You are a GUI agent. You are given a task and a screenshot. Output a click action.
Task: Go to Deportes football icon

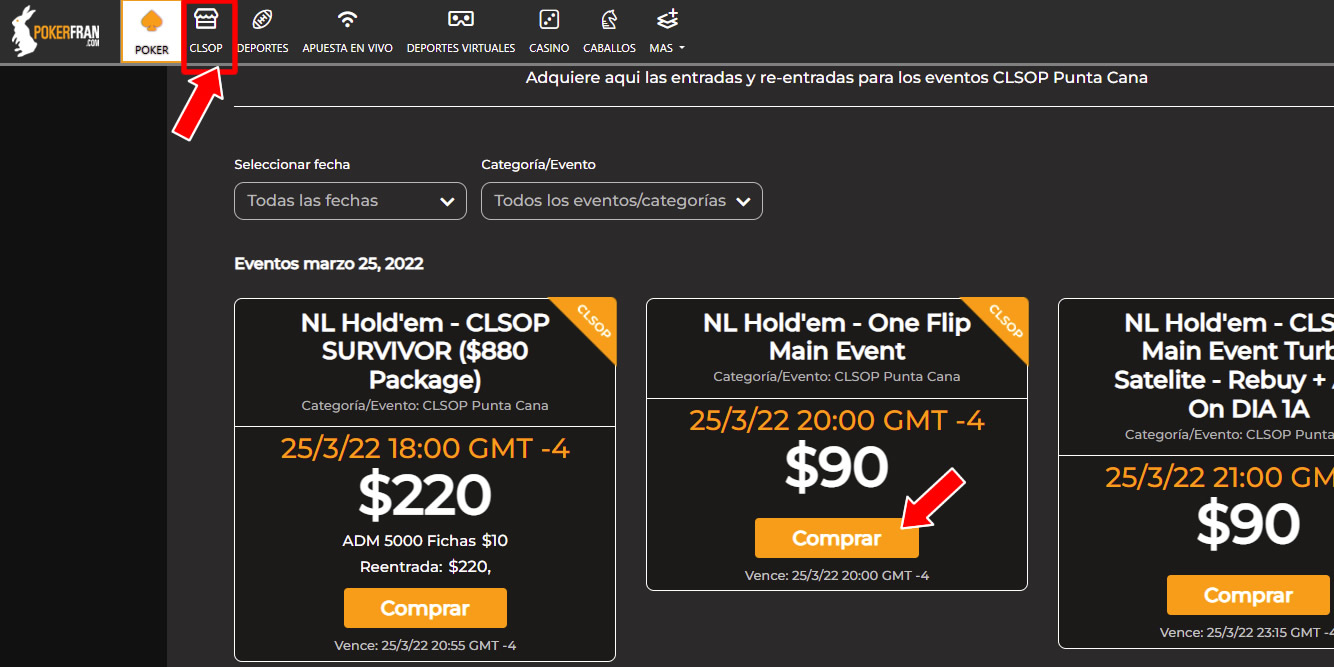[262, 20]
